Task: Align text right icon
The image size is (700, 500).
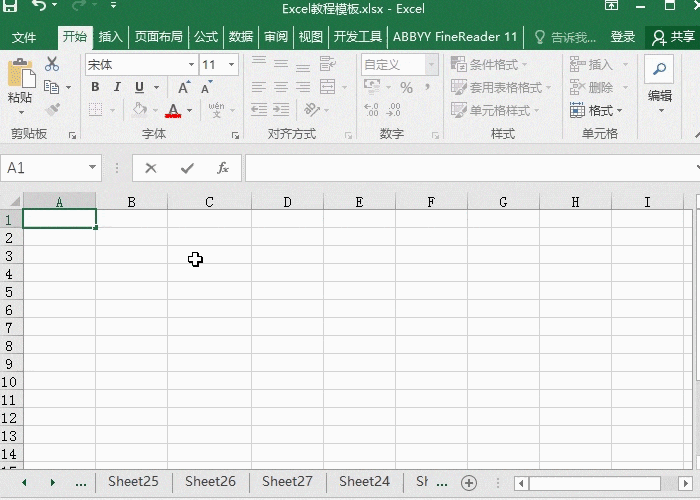Action: click(x=303, y=87)
